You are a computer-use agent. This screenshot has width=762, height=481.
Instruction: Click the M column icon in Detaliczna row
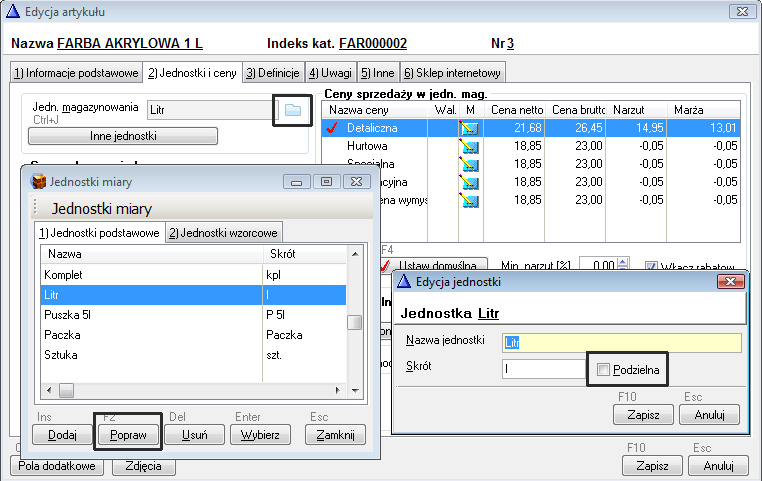tap(469, 128)
